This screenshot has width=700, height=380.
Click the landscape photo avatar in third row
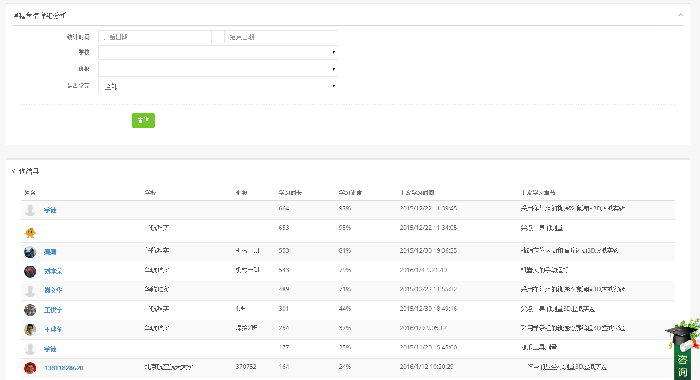coord(30,252)
